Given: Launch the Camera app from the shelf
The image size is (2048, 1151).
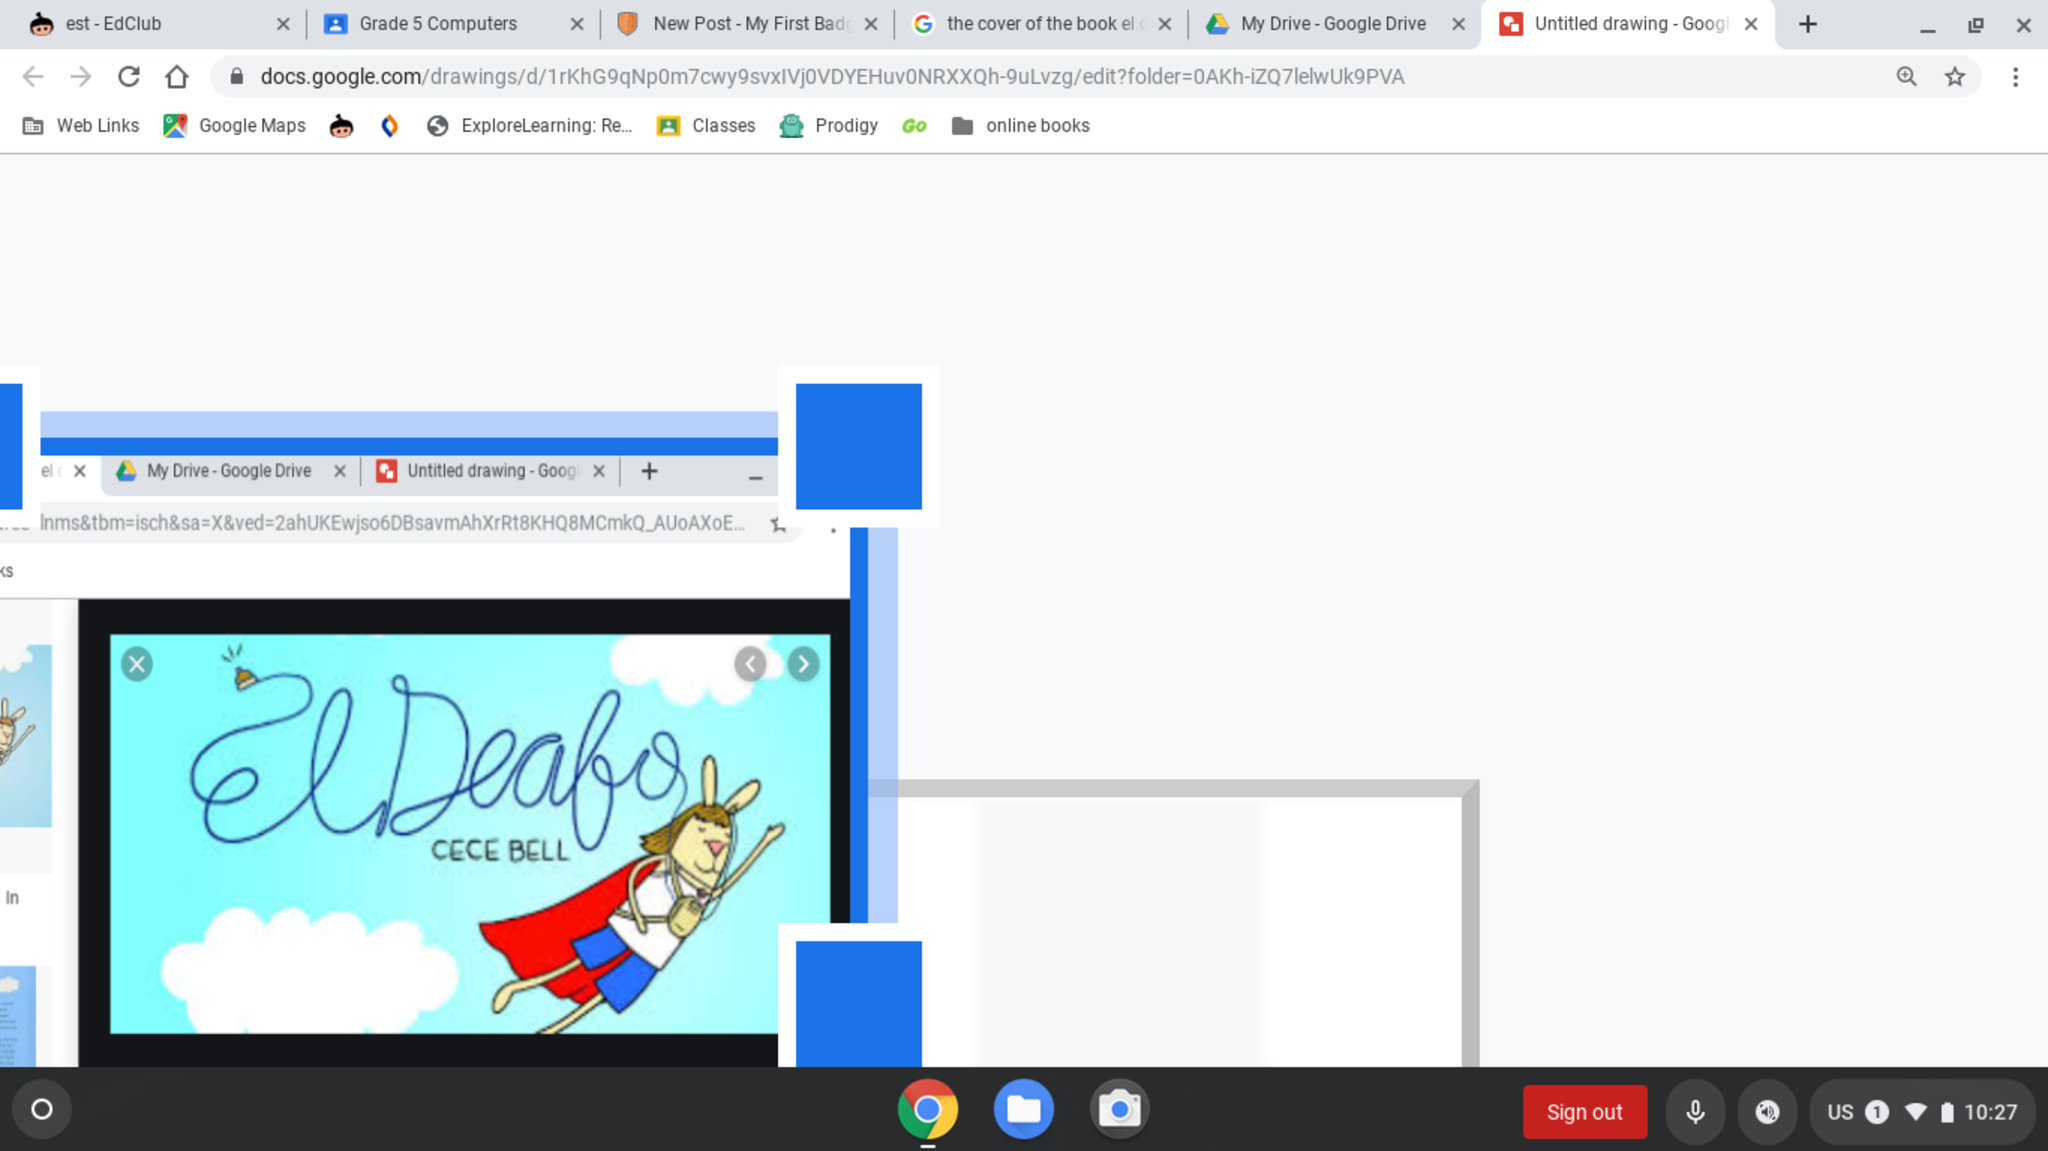Looking at the screenshot, I should [x=1119, y=1109].
